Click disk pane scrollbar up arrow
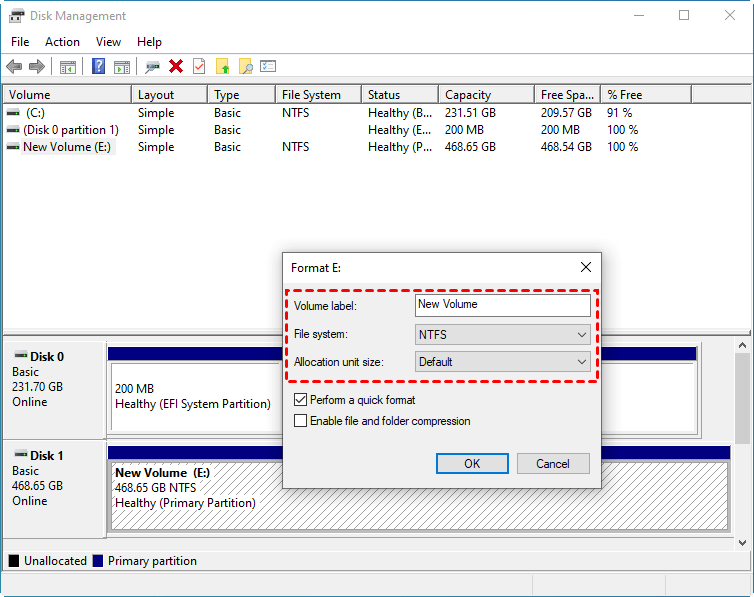 742,345
